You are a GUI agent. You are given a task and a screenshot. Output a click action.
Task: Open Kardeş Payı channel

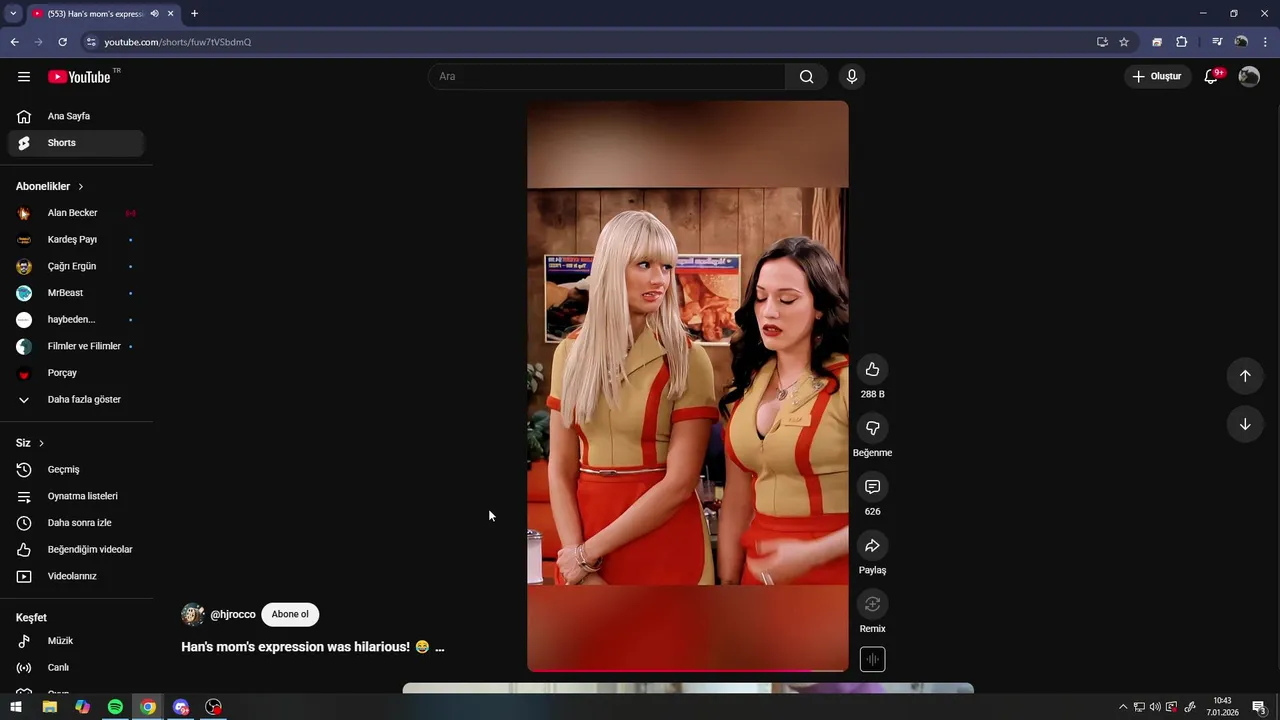coord(76,240)
